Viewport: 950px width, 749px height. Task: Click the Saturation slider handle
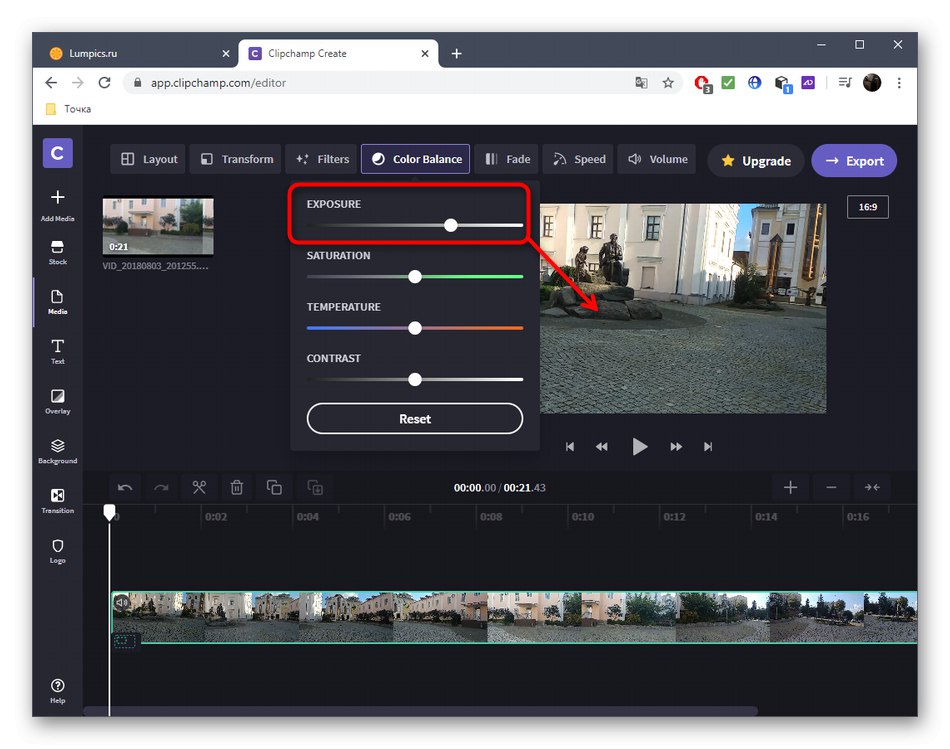point(415,276)
